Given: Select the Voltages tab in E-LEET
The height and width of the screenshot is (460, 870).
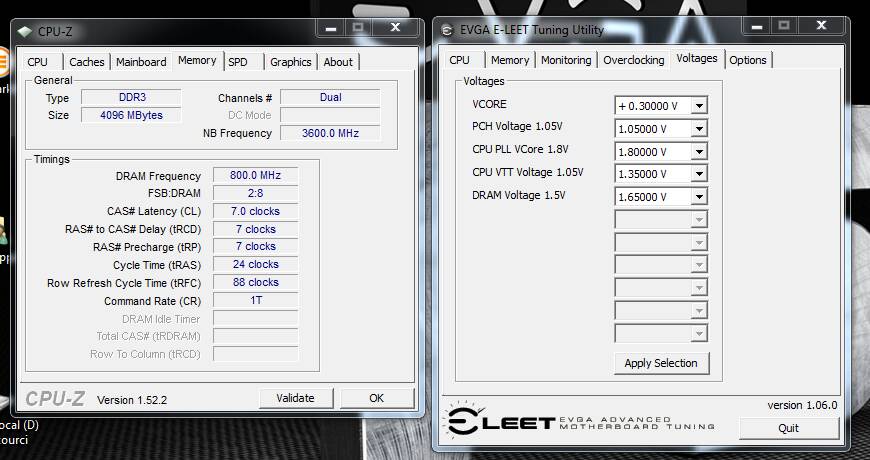Looking at the screenshot, I should pos(697,58).
